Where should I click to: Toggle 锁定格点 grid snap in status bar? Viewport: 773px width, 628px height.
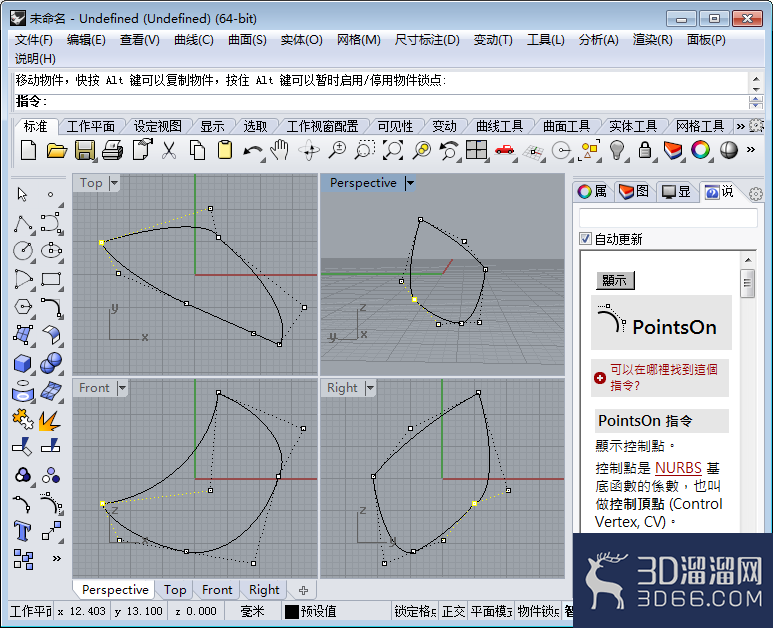point(415,612)
